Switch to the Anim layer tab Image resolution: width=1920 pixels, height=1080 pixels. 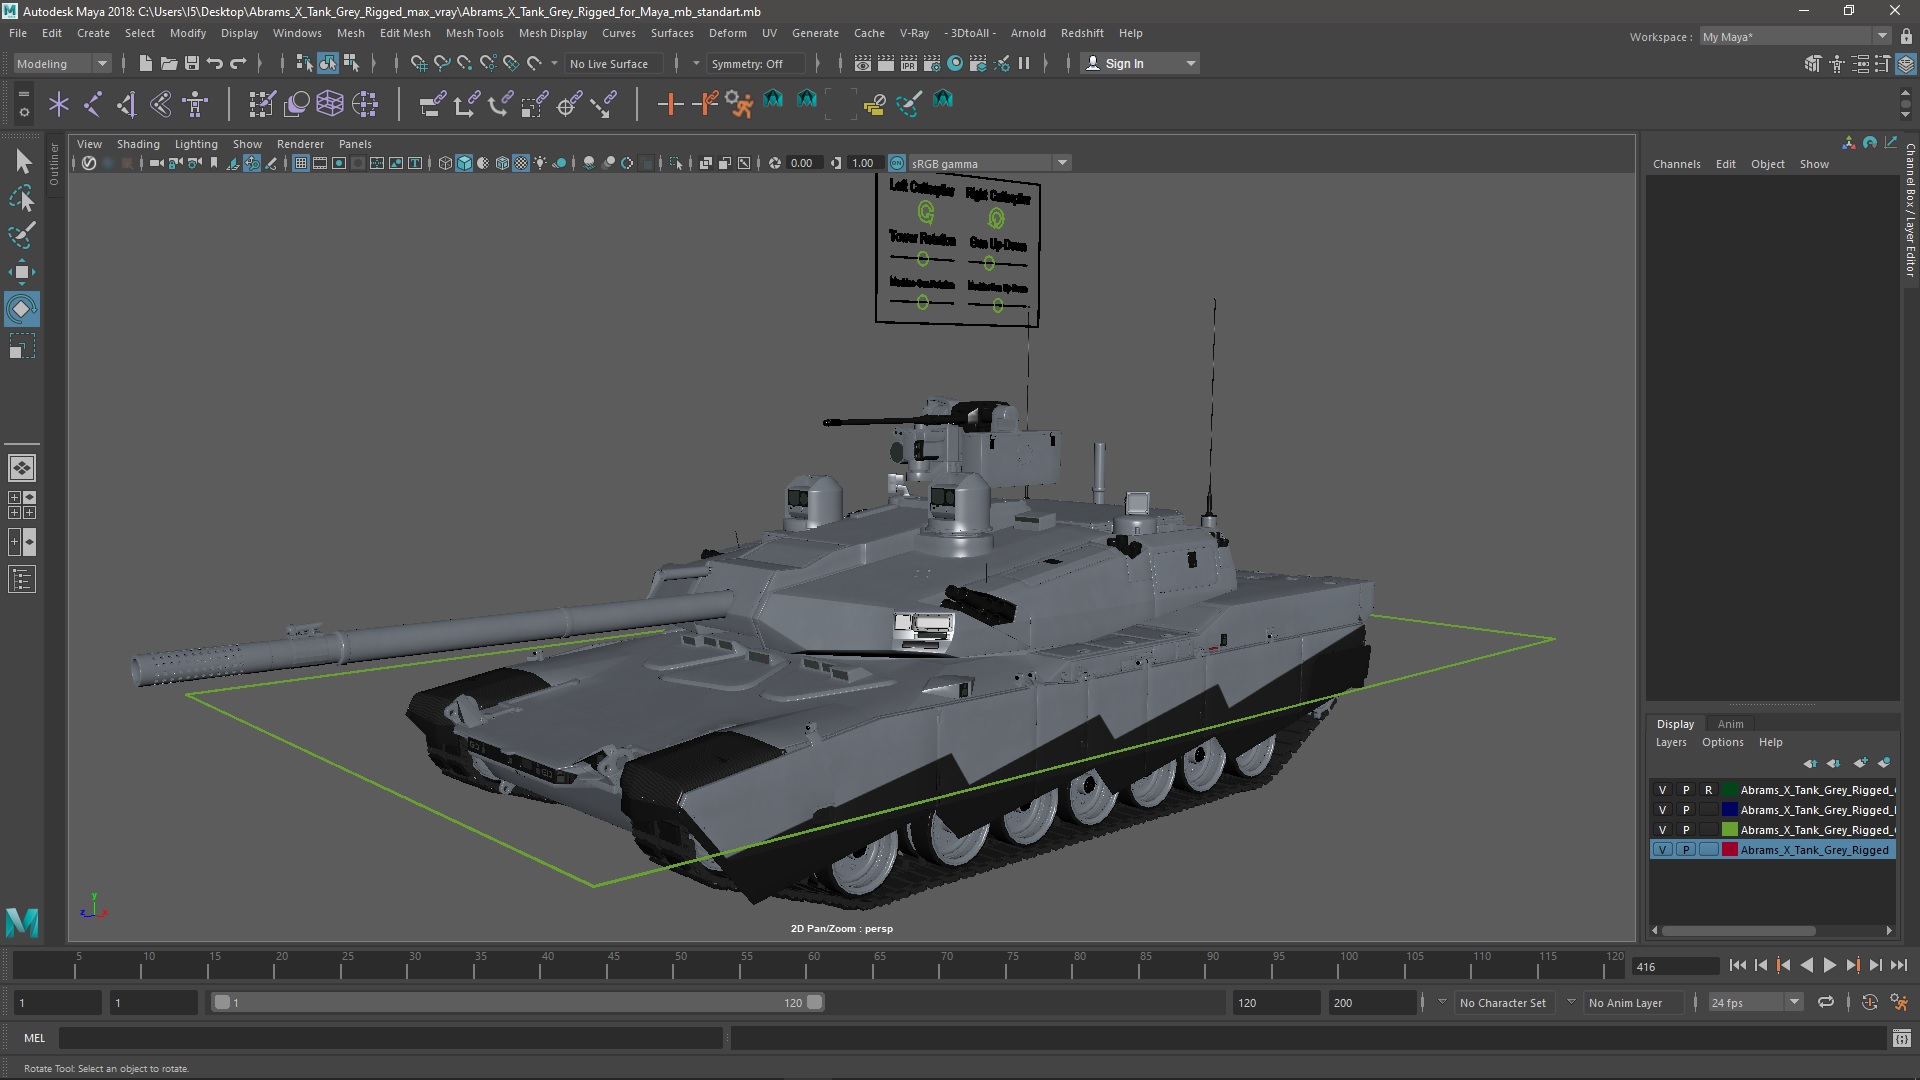pyautogui.click(x=1730, y=724)
